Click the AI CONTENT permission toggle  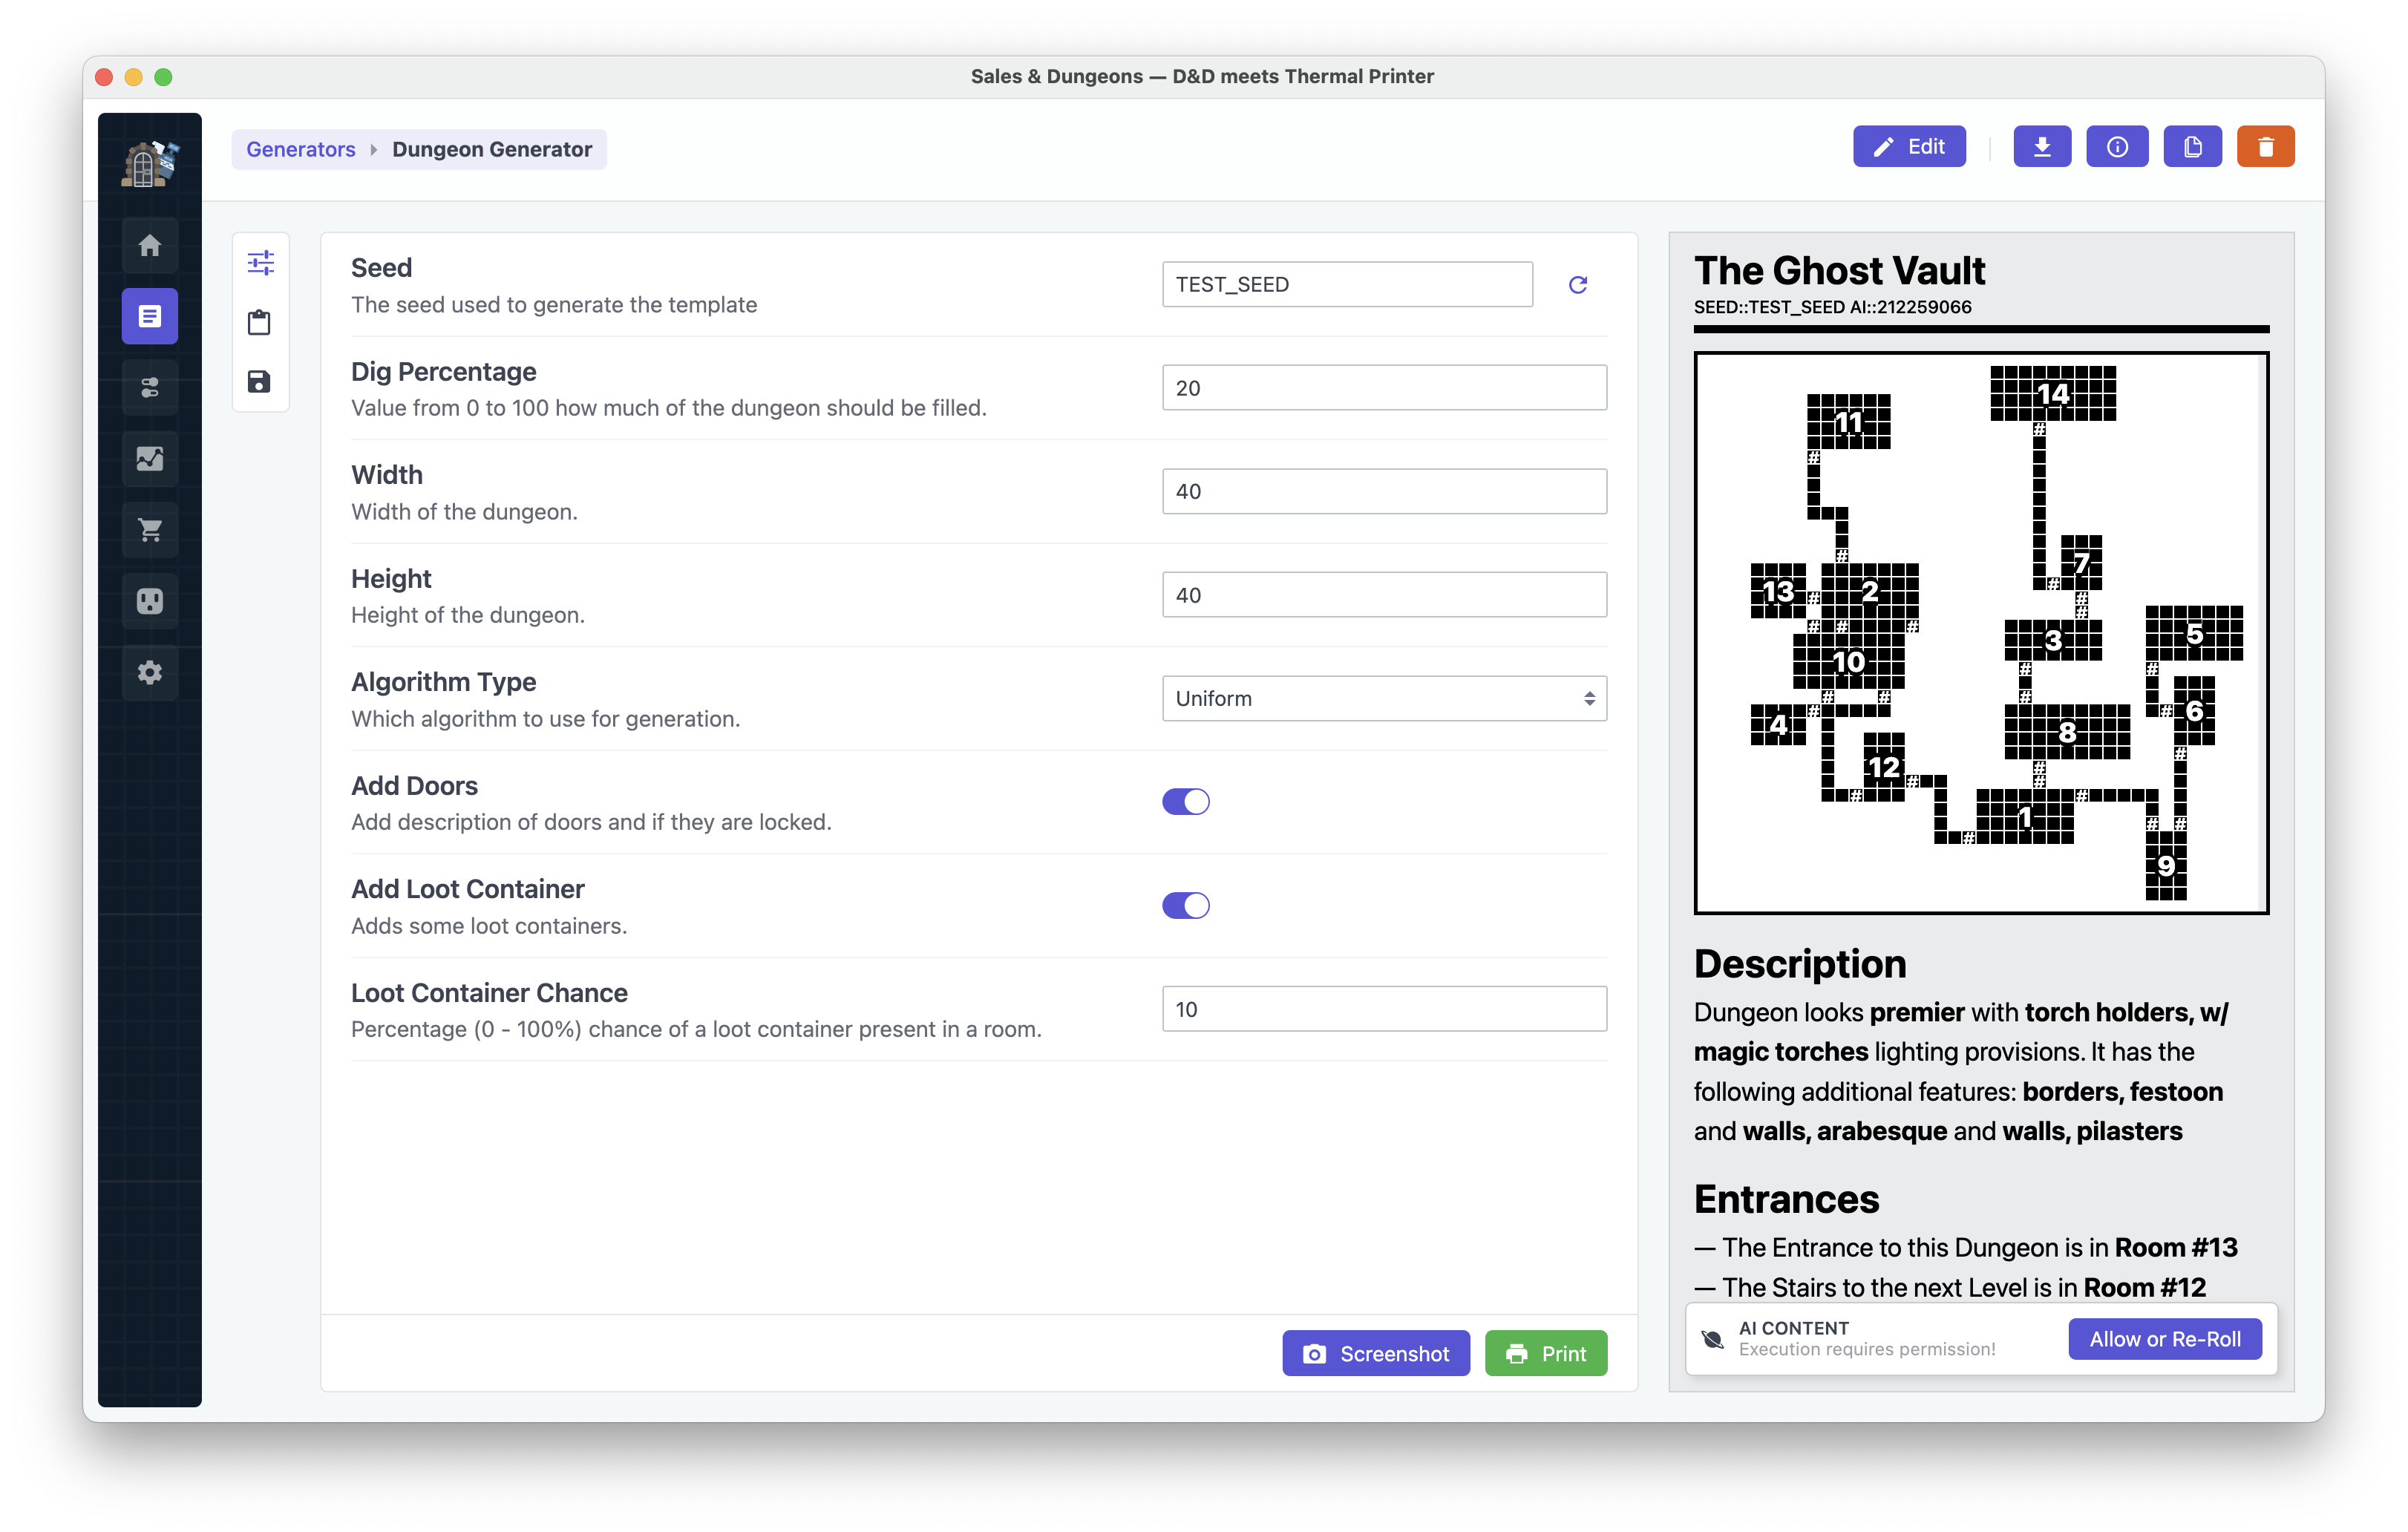click(x=2164, y=1339)
